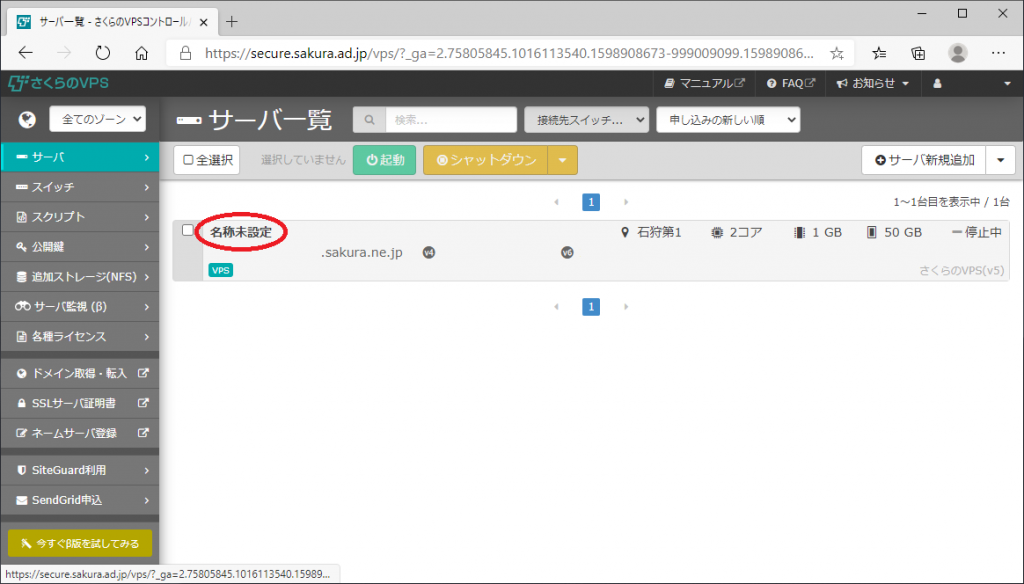Click the browser refresh icon
The width and height of the screenshot is (1024, 584).
click(x=102, y=53)
